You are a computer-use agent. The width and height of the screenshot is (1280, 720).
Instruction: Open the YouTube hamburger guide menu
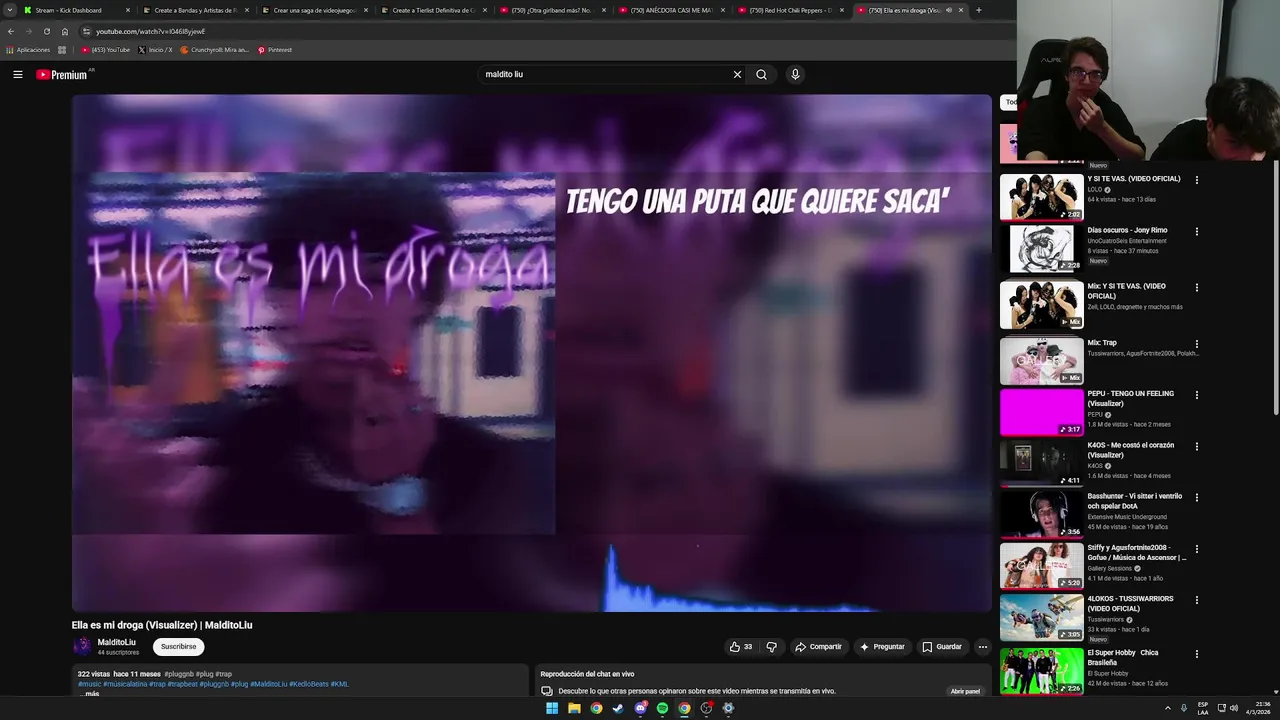tap(17, 74)
